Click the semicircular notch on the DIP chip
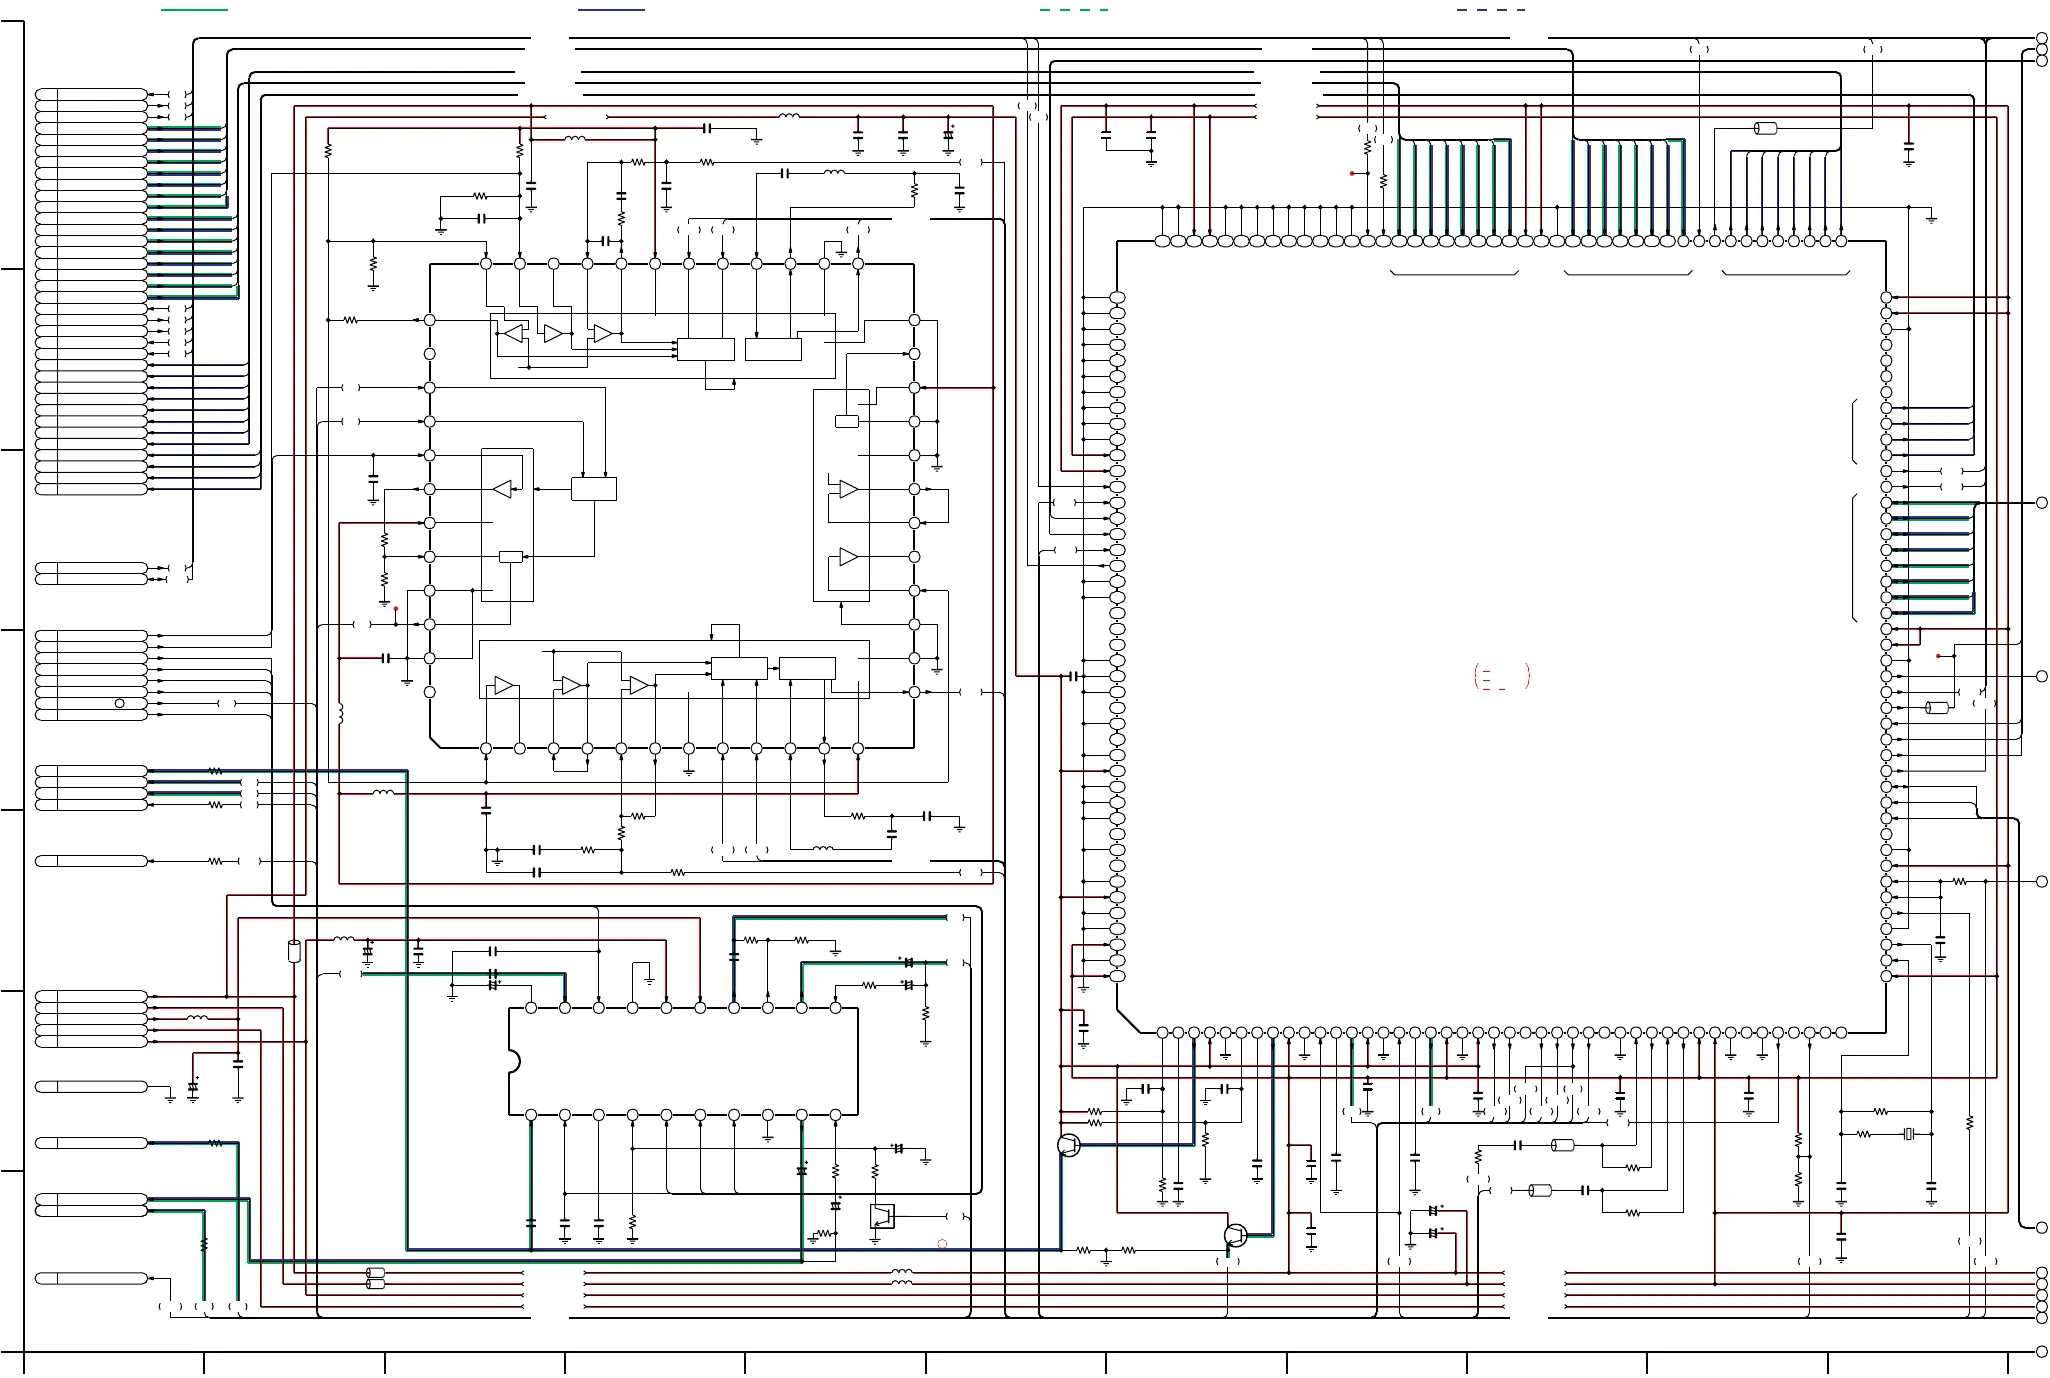Image resolution: width=2050 pixels, height=1378 pixels. [x=514, y=1061]
